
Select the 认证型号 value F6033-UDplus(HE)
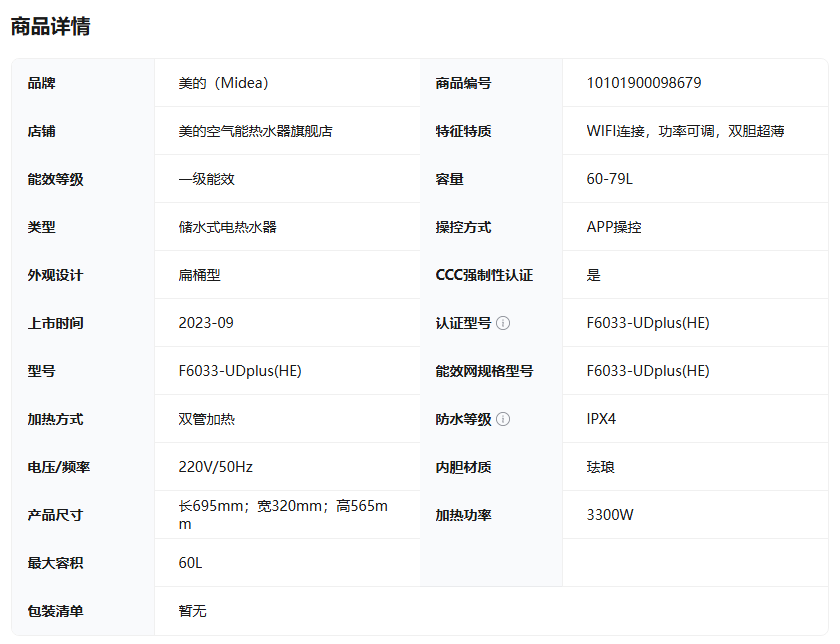tap(648, 323)
